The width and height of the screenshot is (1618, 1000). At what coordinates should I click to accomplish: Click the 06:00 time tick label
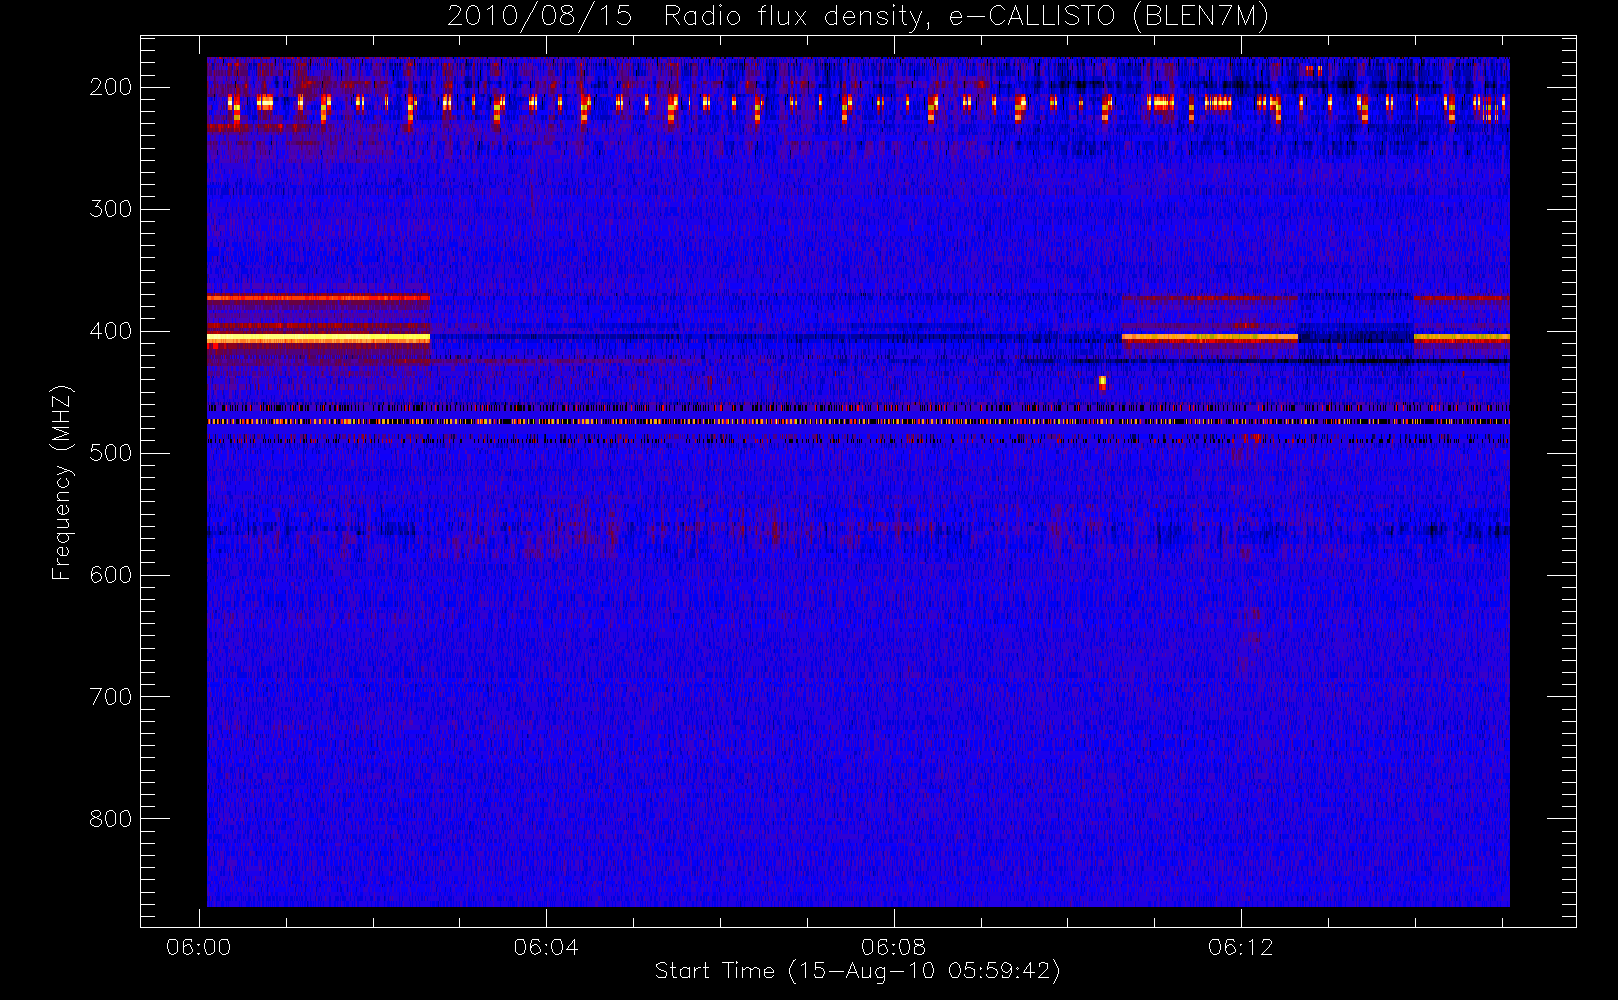pyautogui.click(x=199, y=947)
